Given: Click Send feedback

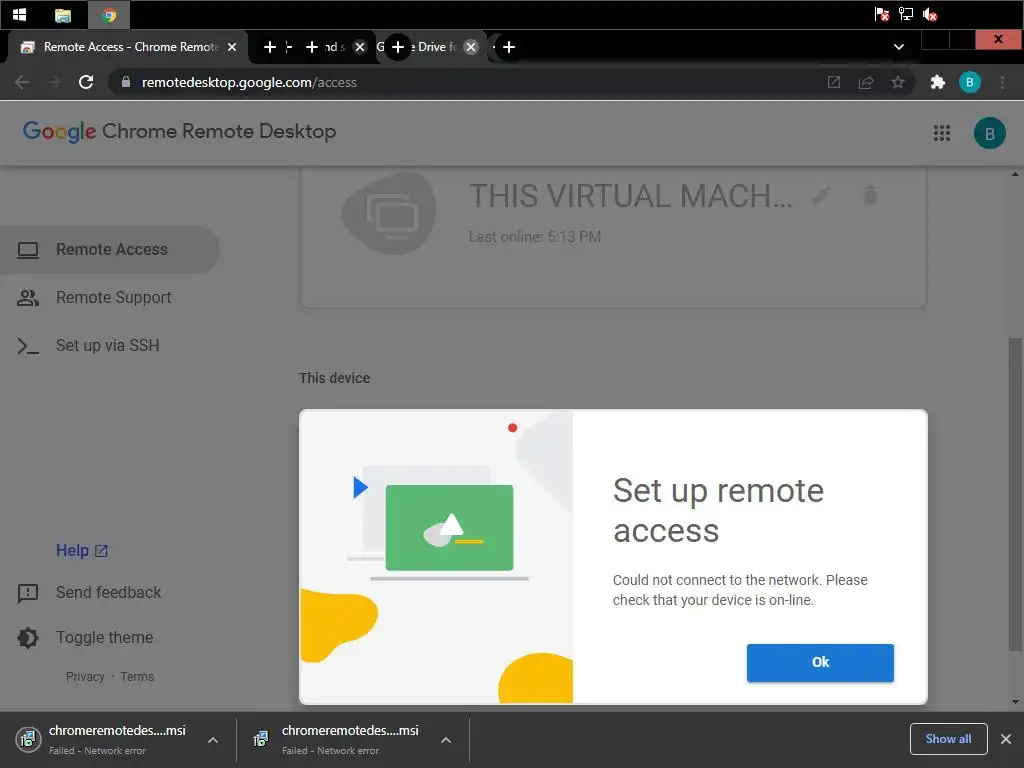Looking at the screenshot, I should (108, 592).
